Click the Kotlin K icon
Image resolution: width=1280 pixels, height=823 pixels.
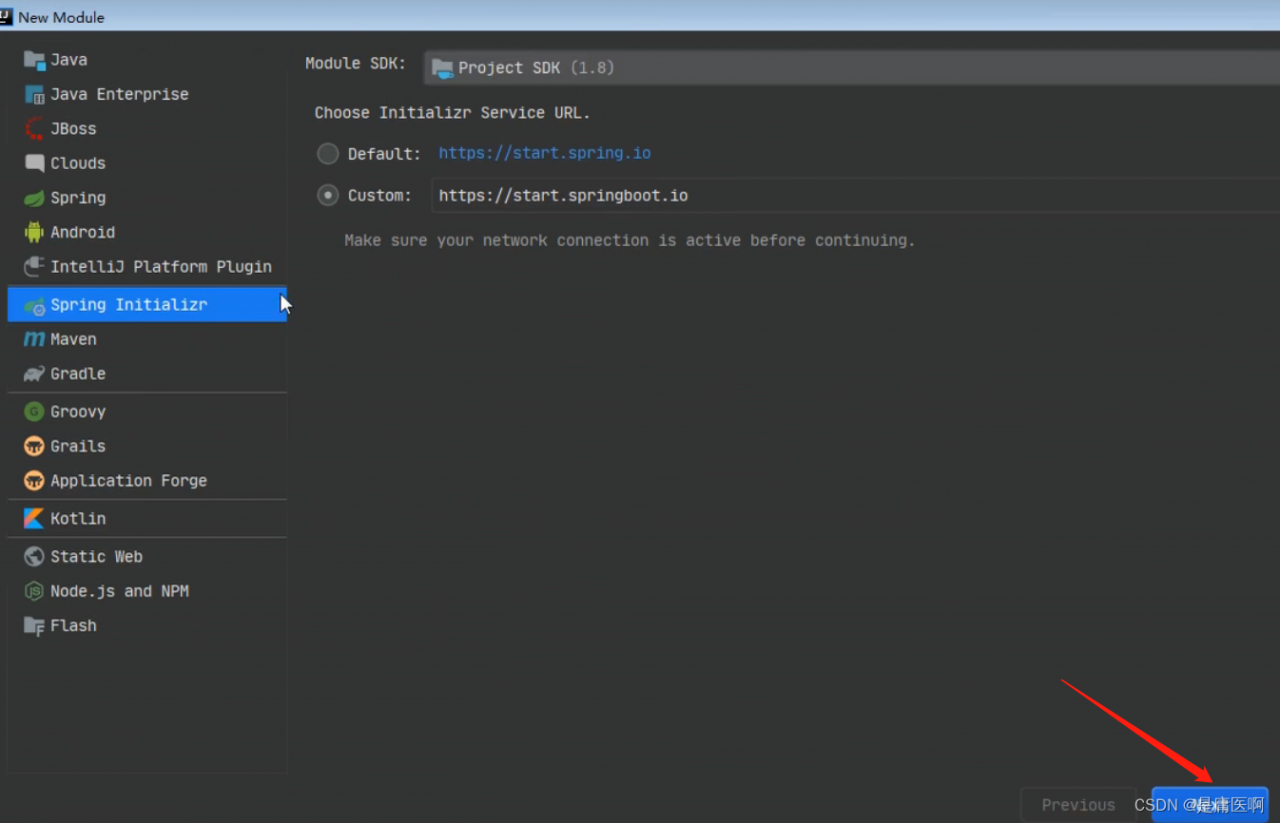click(x=34, y=519)
